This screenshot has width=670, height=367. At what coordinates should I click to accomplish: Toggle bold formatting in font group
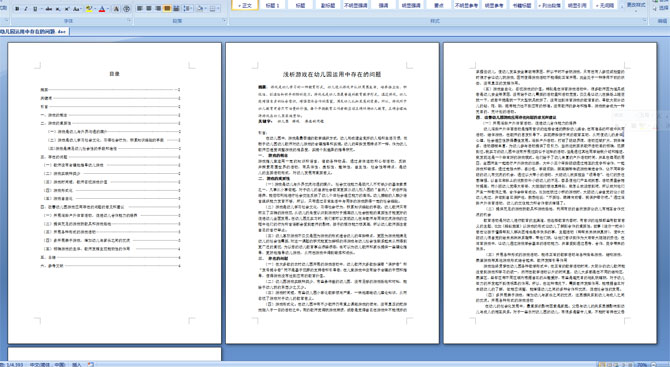point(17,9)
